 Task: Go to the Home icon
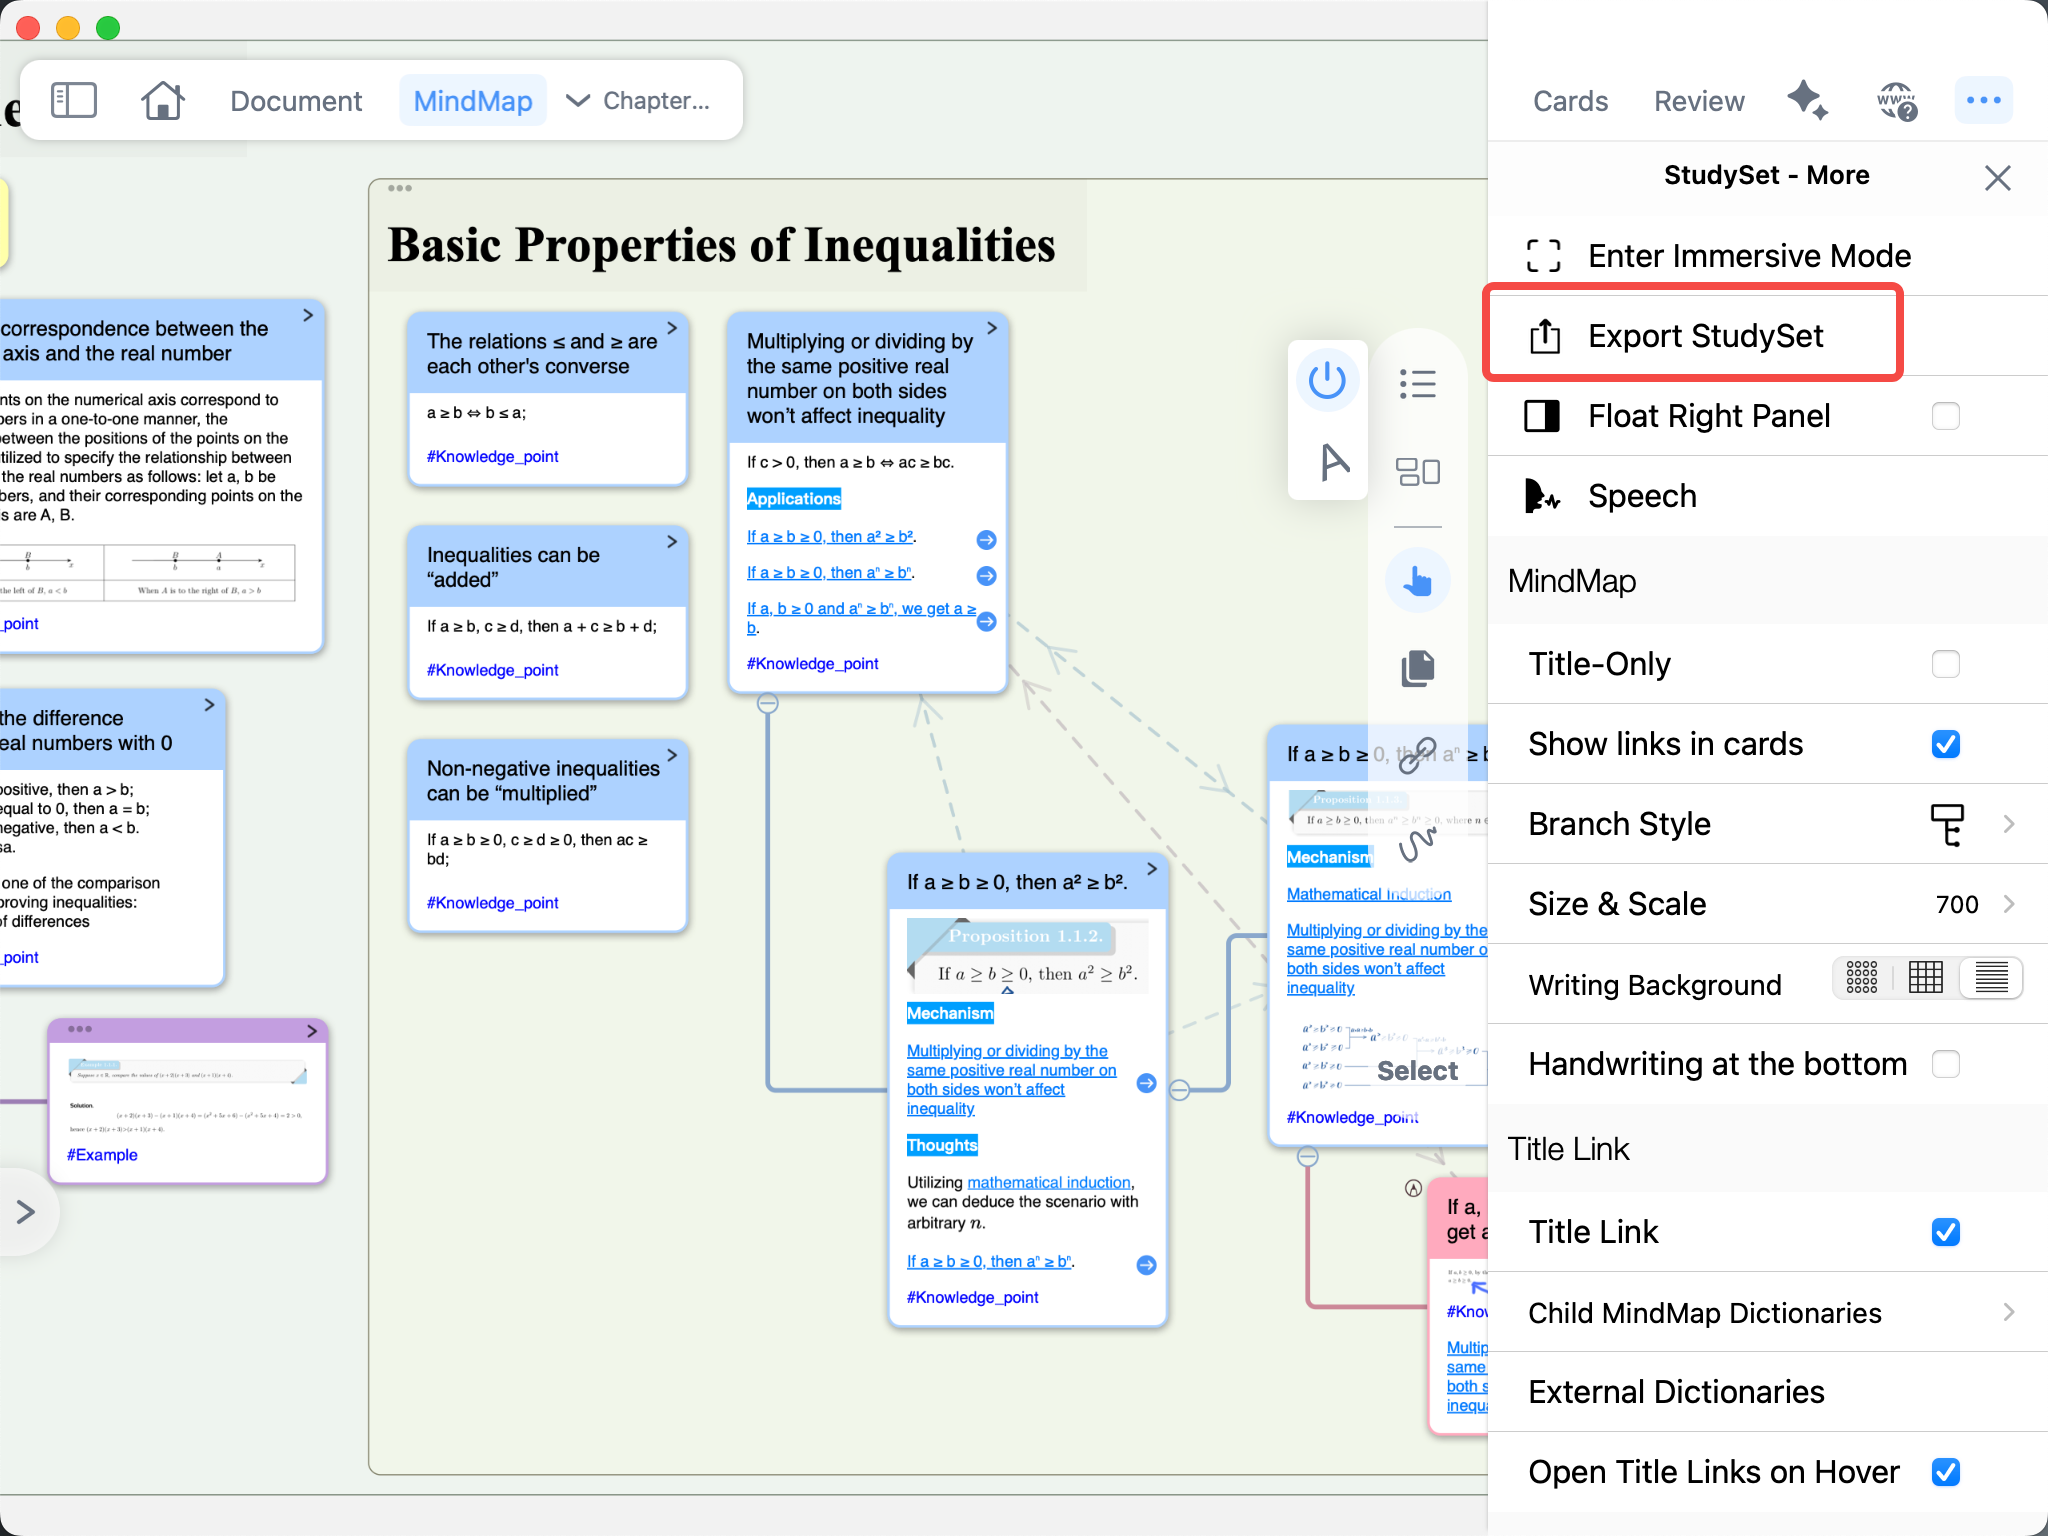[162, 101]
